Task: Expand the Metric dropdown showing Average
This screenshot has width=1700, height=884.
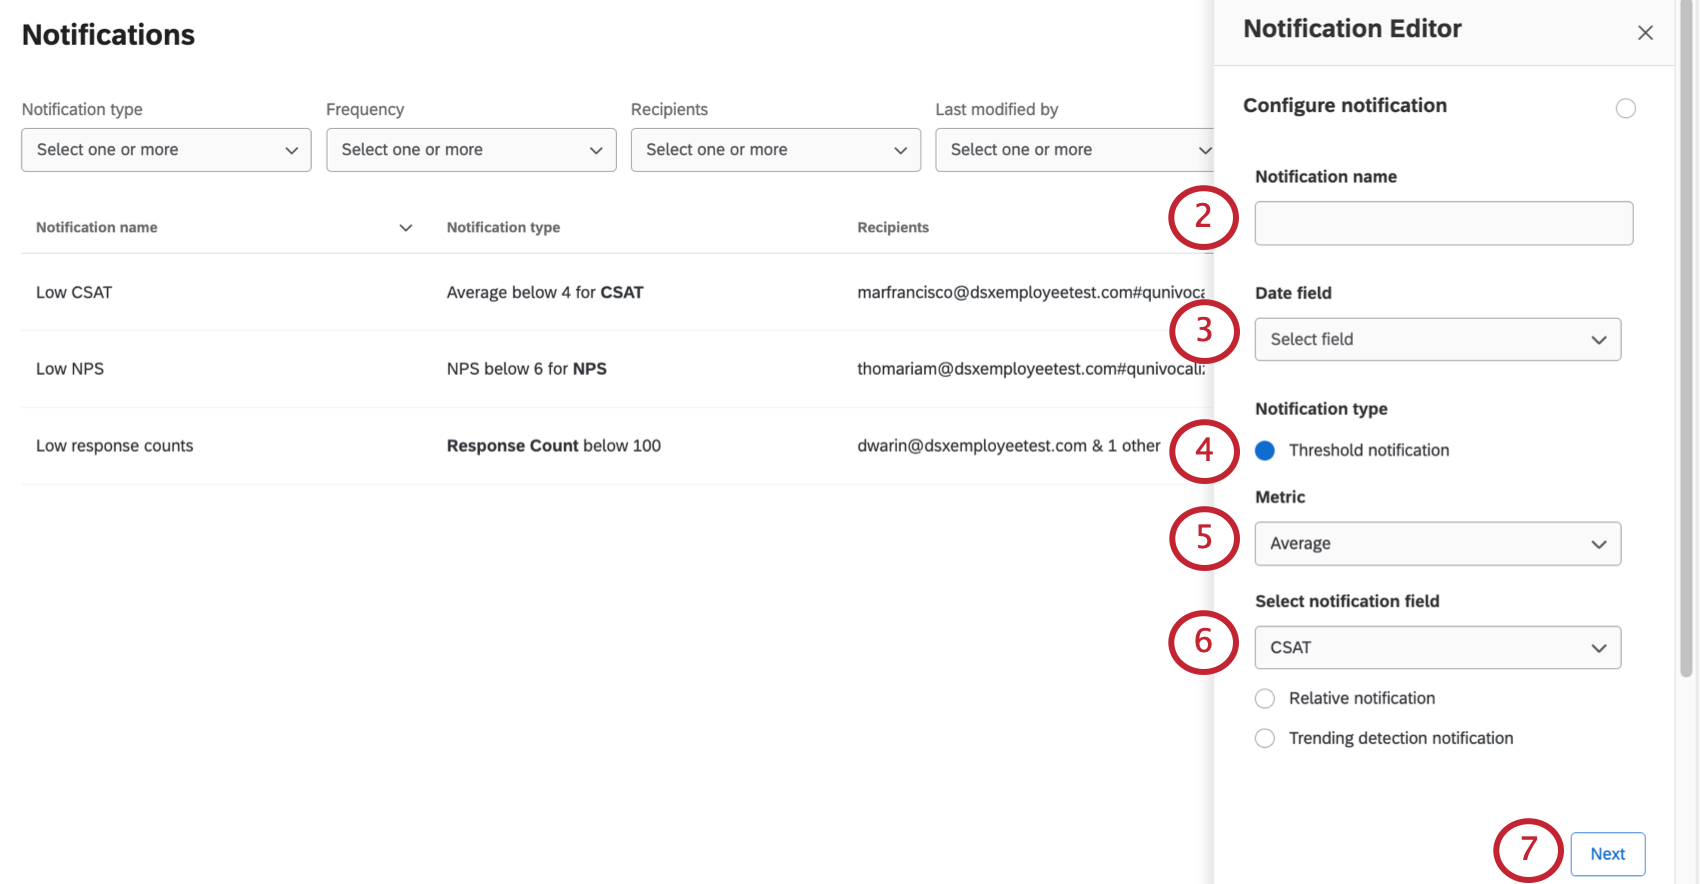Action: [1437, 544]
